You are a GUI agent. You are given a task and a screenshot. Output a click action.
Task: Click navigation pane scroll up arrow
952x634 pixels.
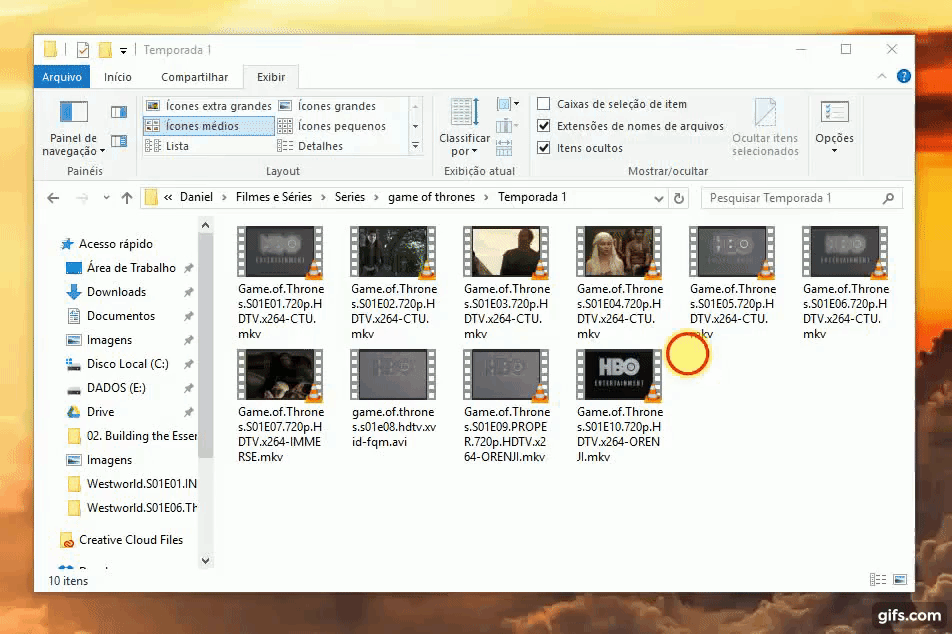point(205,226)
